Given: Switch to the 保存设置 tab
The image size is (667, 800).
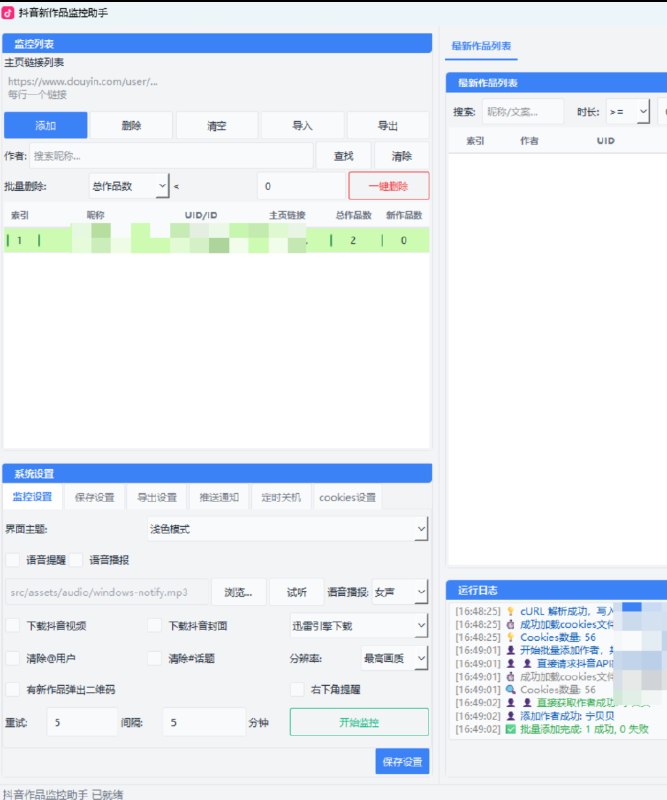Looking at the screenshot, I should point(94,497).
